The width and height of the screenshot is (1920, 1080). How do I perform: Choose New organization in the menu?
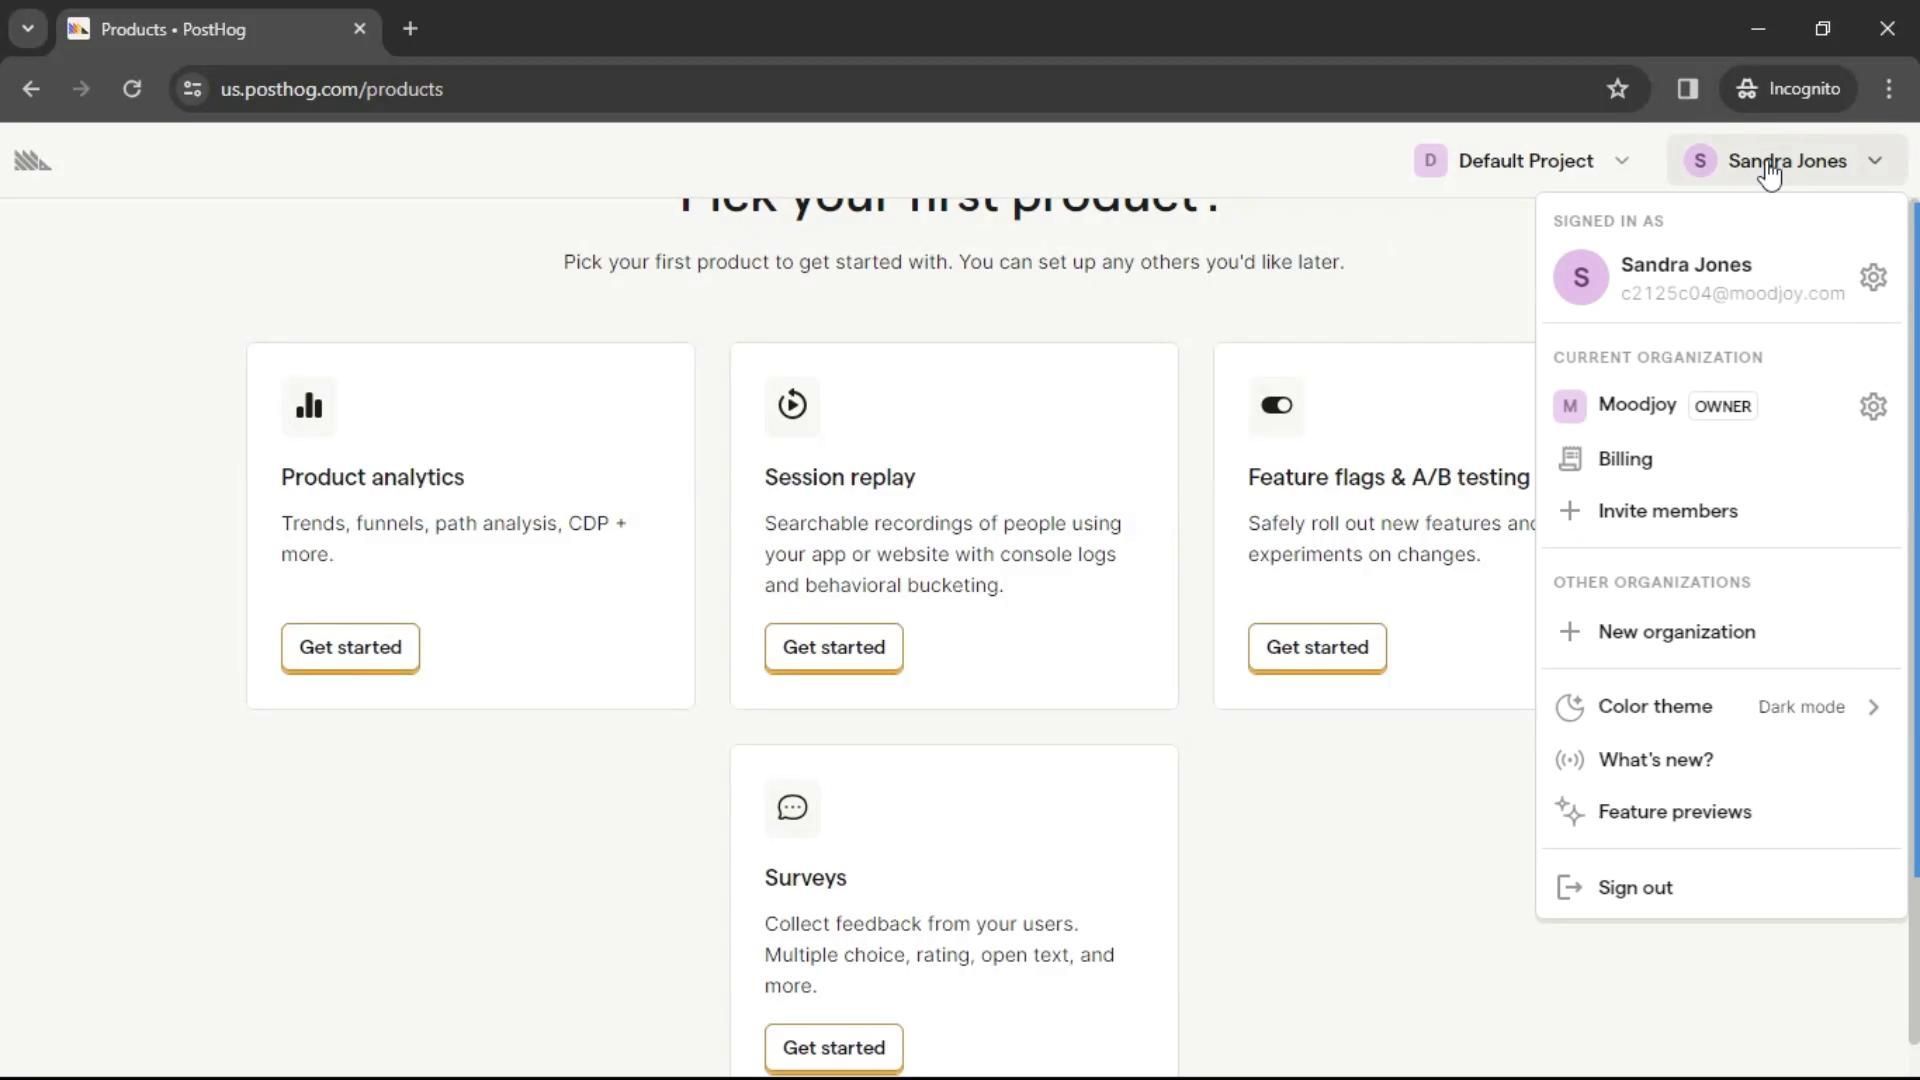click(x=1676, y=632)
